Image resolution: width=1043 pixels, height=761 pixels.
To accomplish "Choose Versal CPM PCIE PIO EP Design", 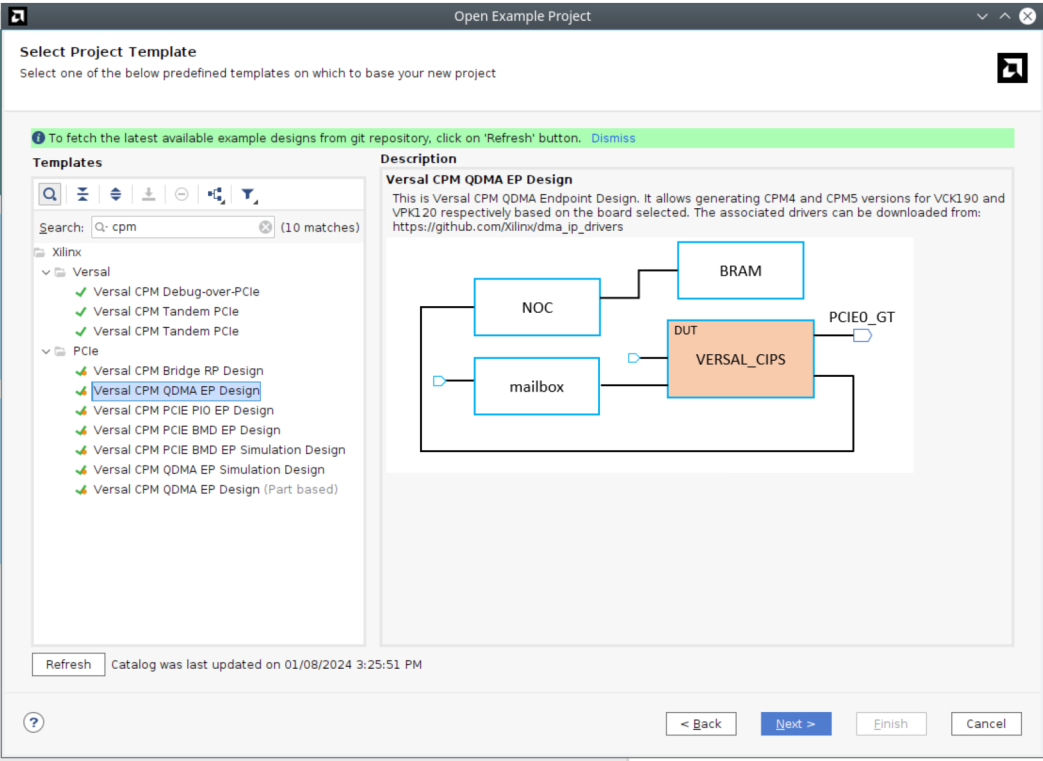I will 183,410.
